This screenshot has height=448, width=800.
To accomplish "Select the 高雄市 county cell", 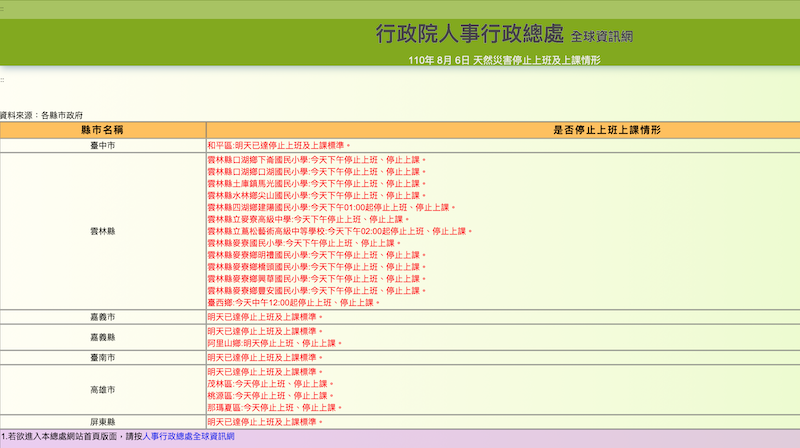I will click(103, 390).
